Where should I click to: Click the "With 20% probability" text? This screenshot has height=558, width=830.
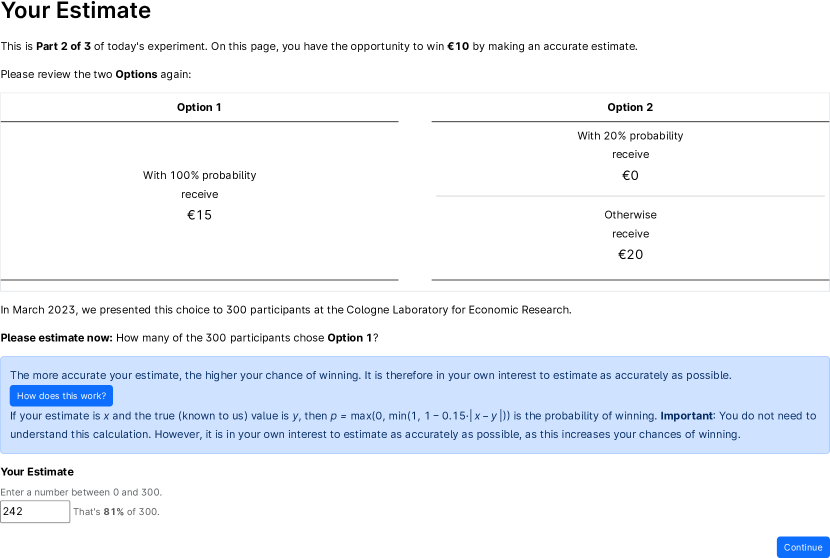(630, 136)
